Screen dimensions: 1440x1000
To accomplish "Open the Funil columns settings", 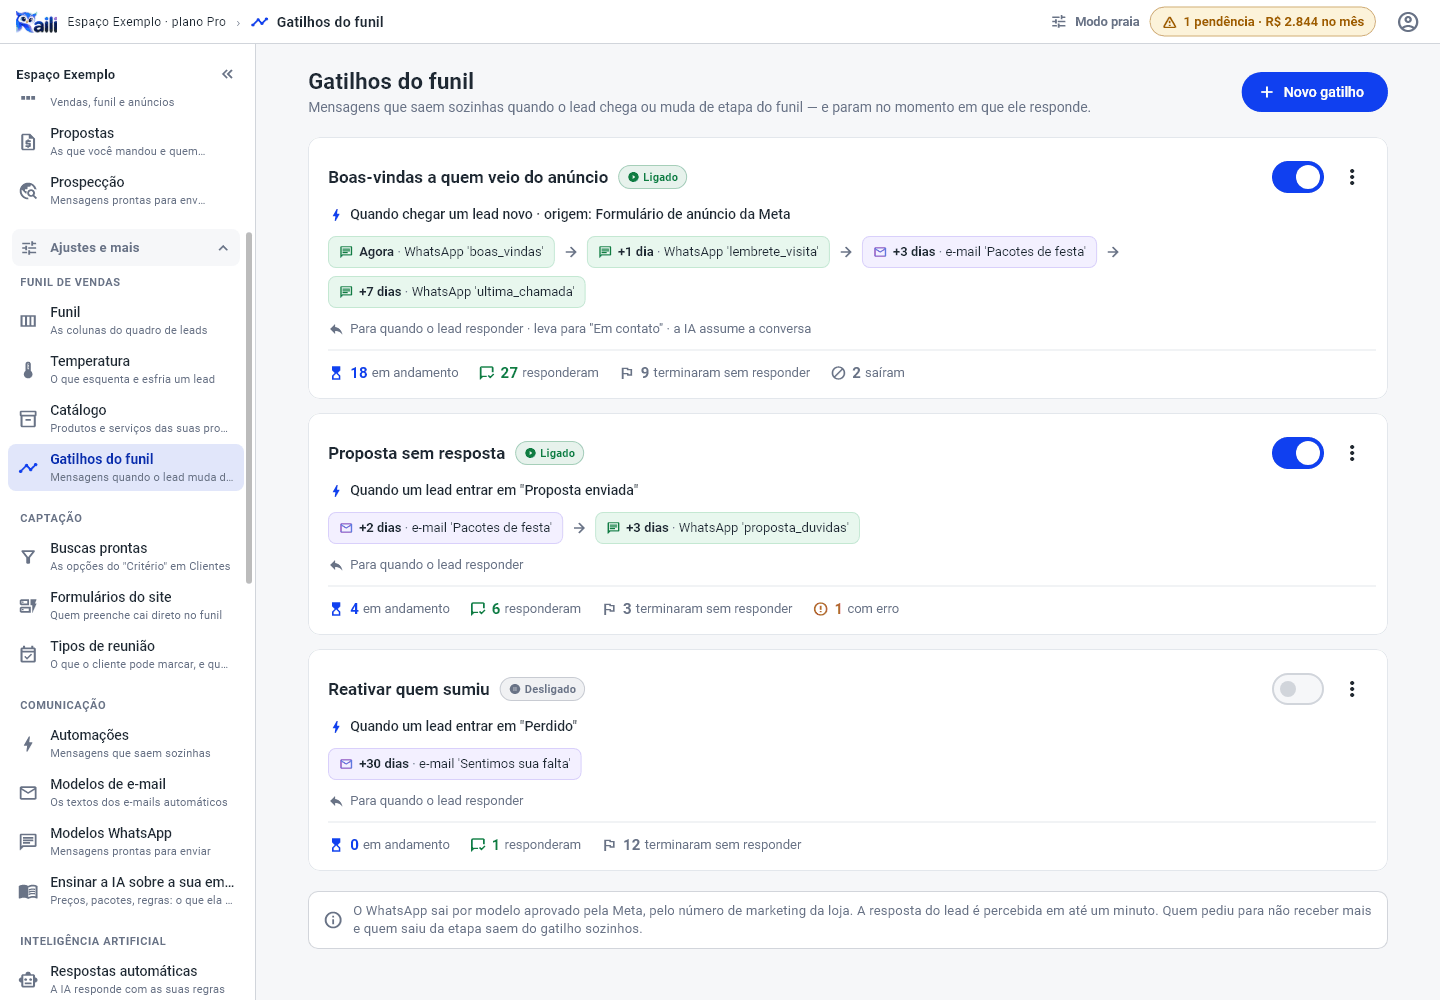I will pos(126,320).
